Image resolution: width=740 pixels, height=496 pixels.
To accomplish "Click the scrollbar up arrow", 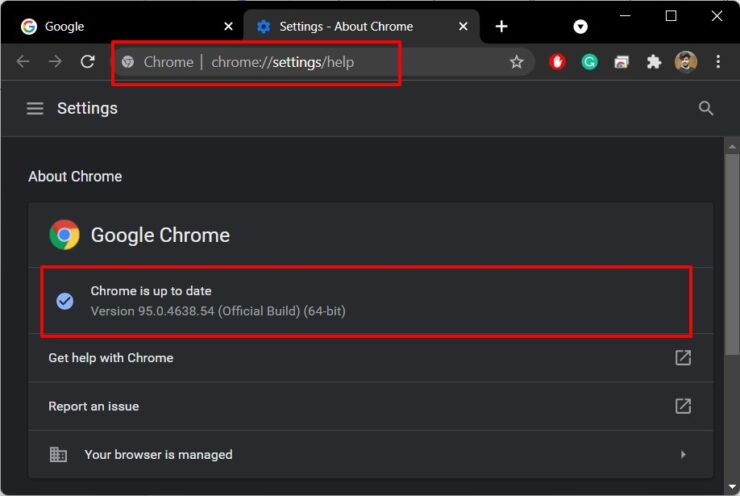I will (x=732, y=147).
